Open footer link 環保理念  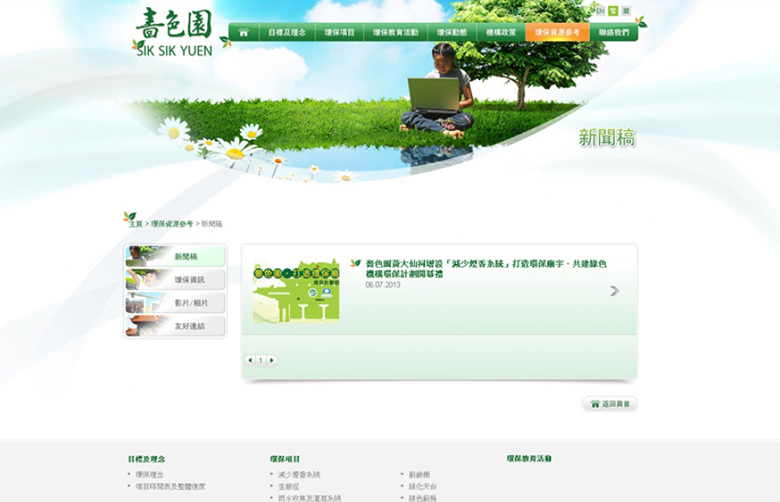(149, 475)
